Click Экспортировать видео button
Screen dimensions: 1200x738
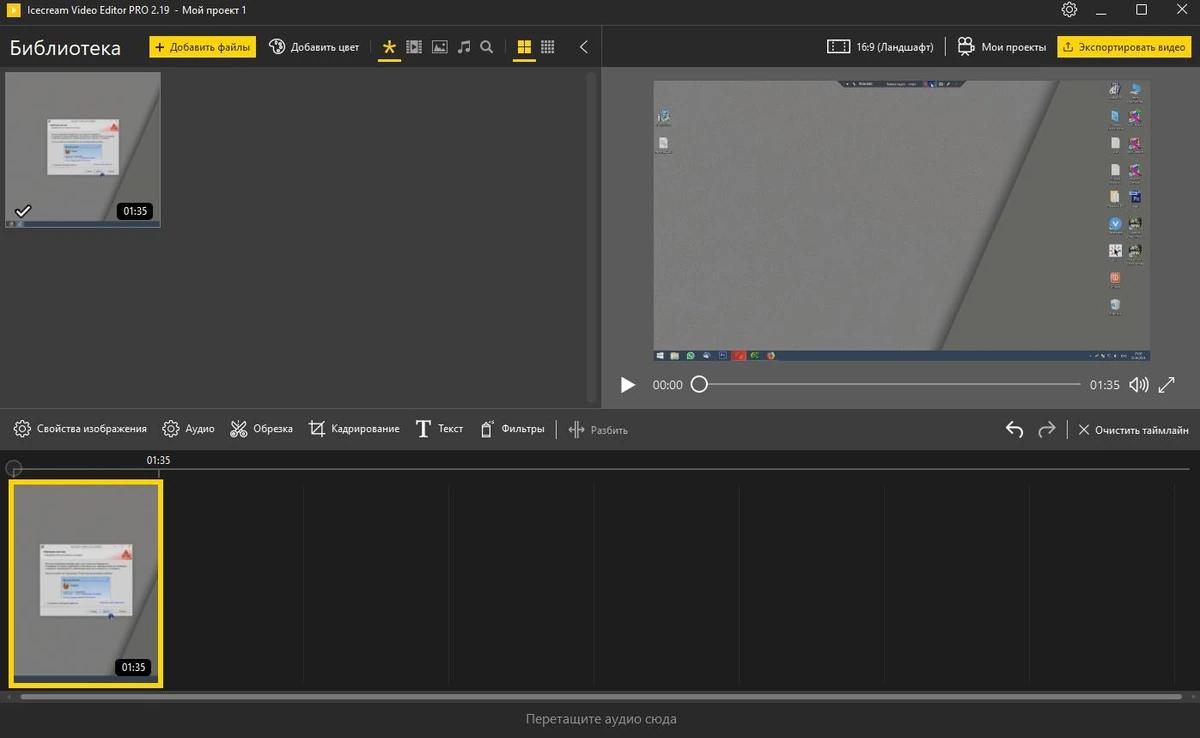pyautogui.click(x=1124, y=47)
